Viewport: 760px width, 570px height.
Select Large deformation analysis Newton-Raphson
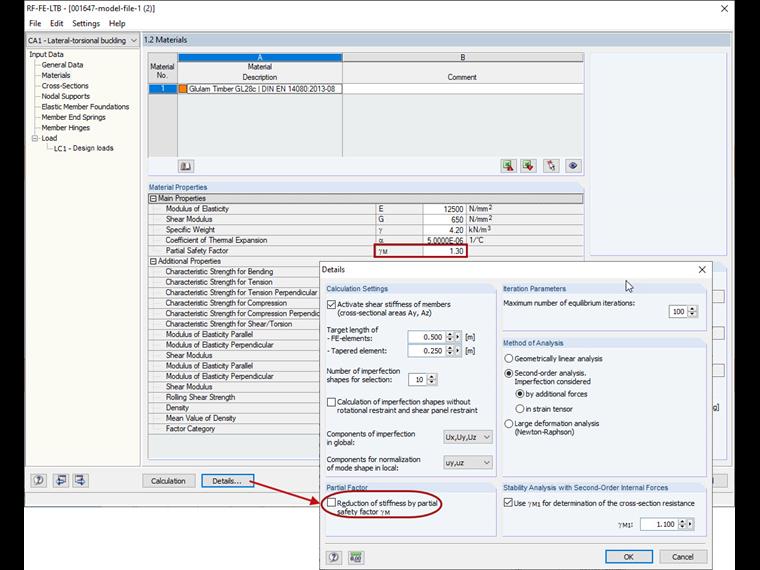click(508, 424)
